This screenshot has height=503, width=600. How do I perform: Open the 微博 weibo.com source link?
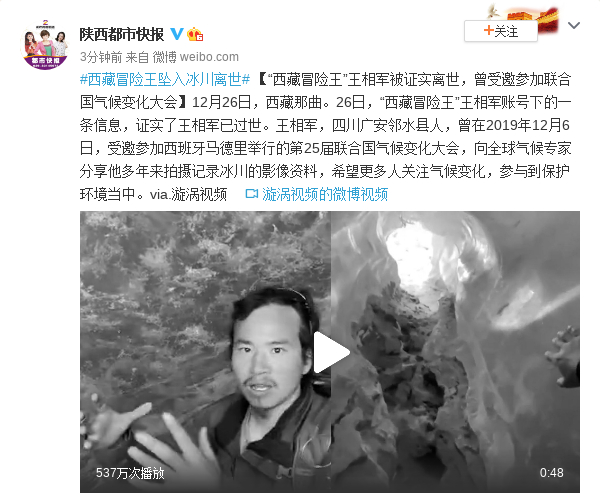click(x=196, y=57)
